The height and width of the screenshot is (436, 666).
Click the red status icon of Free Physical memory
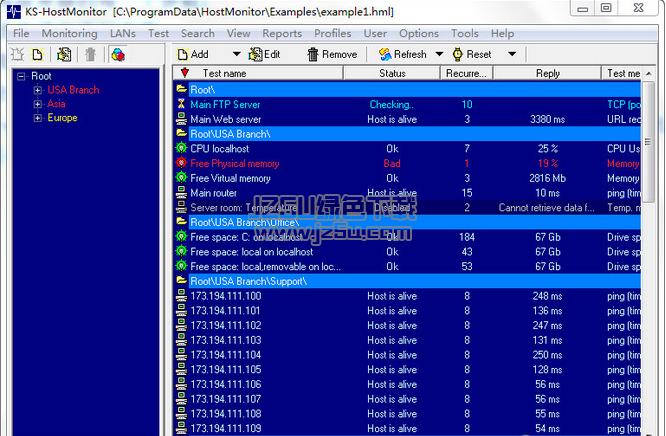pyautogui.click(x=181, y=163)
